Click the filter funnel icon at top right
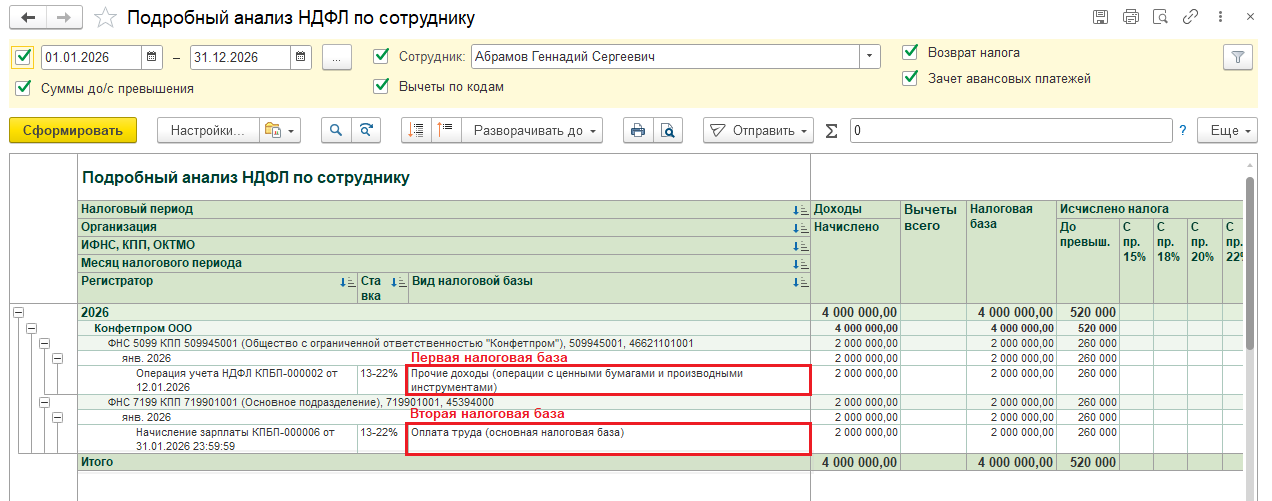The height and width of the screenshot is (501, 1272). (x=1238, y=57)
